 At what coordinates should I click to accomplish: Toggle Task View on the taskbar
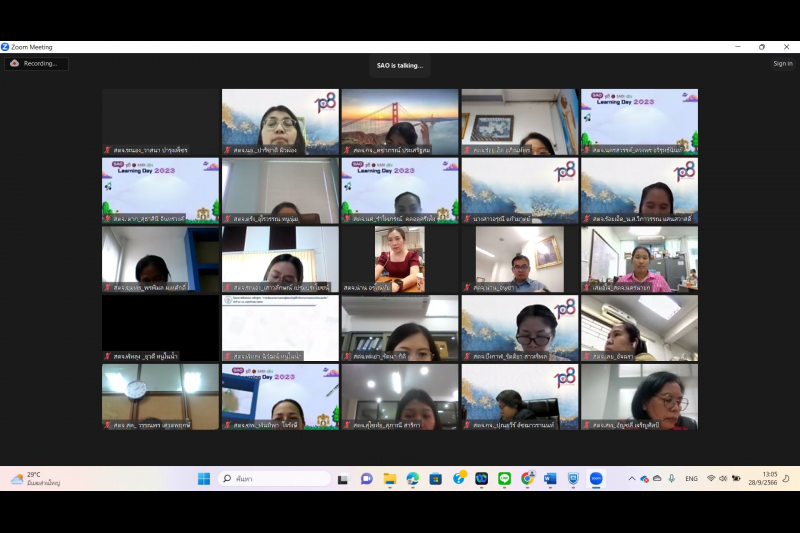point(343,479)
